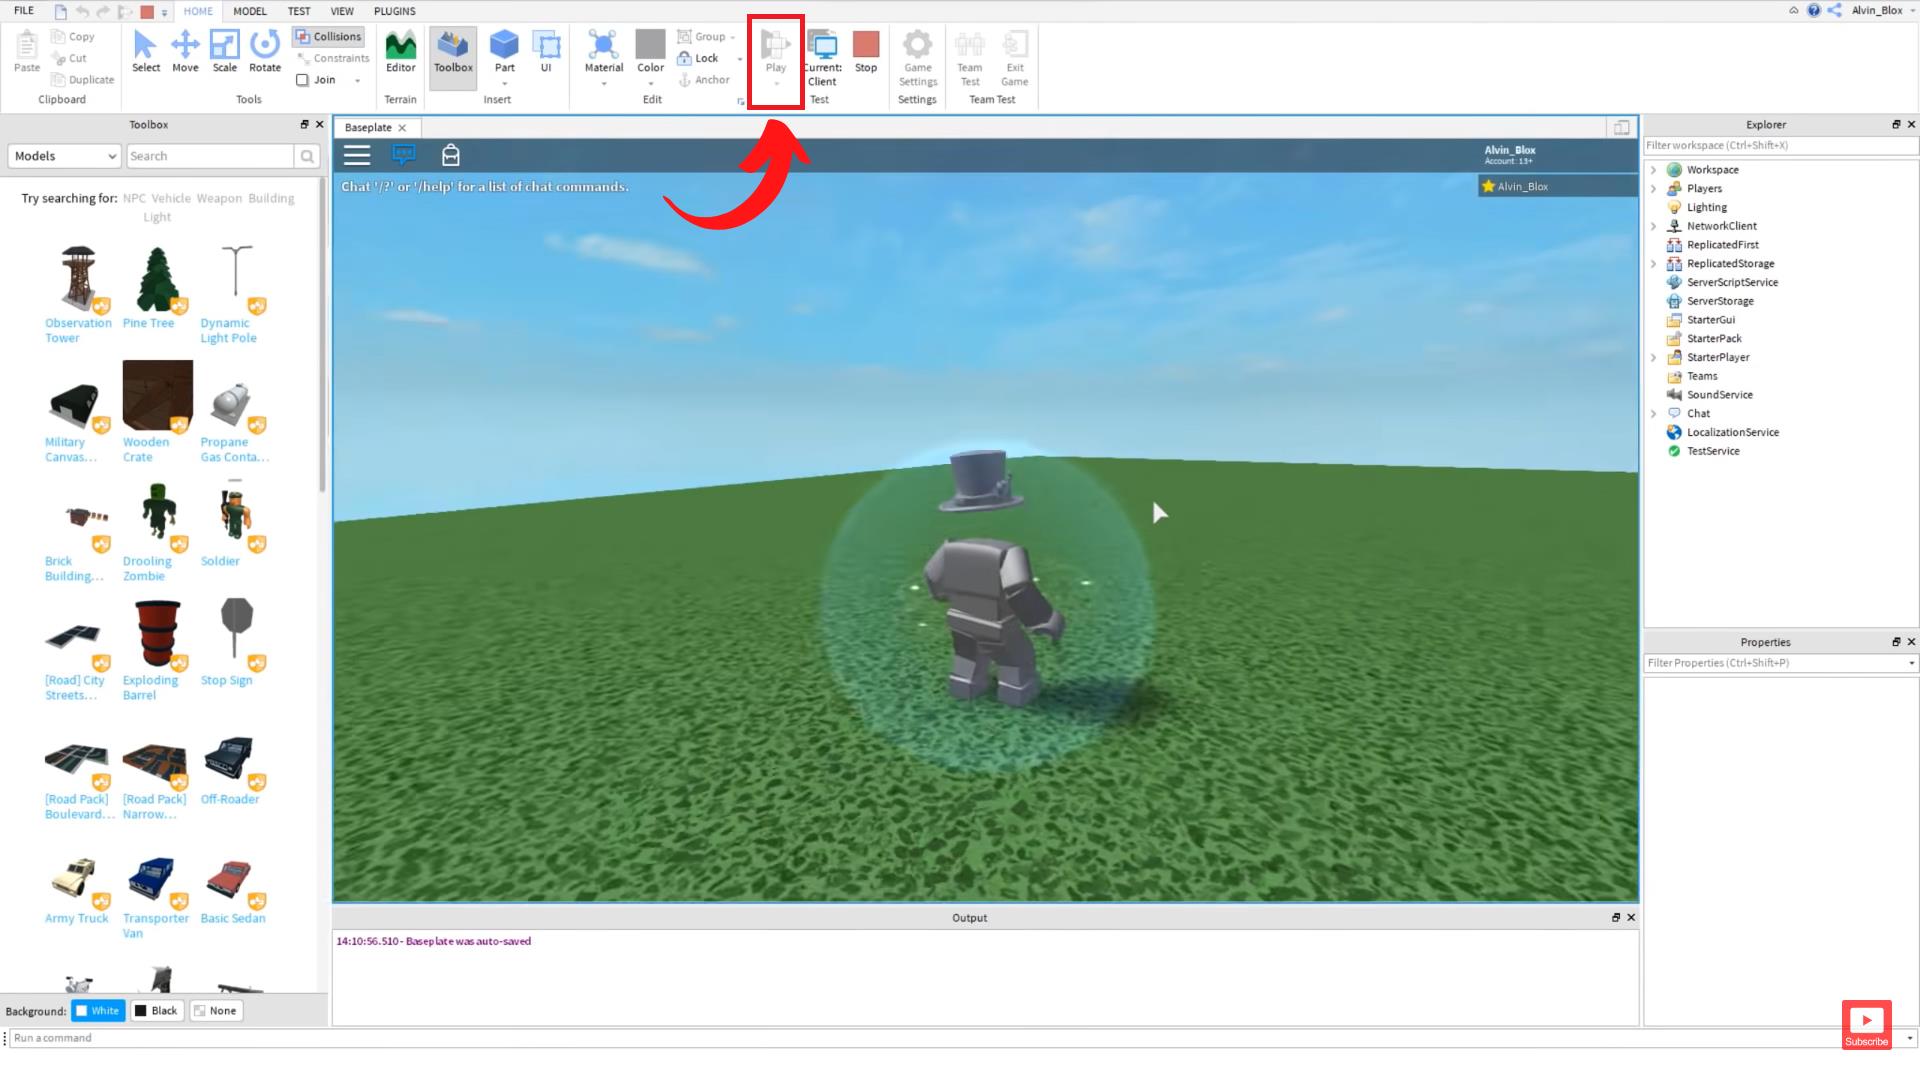1920x1080 pixels.
Task: Click the Duplicate button
Action: point(82,80)
